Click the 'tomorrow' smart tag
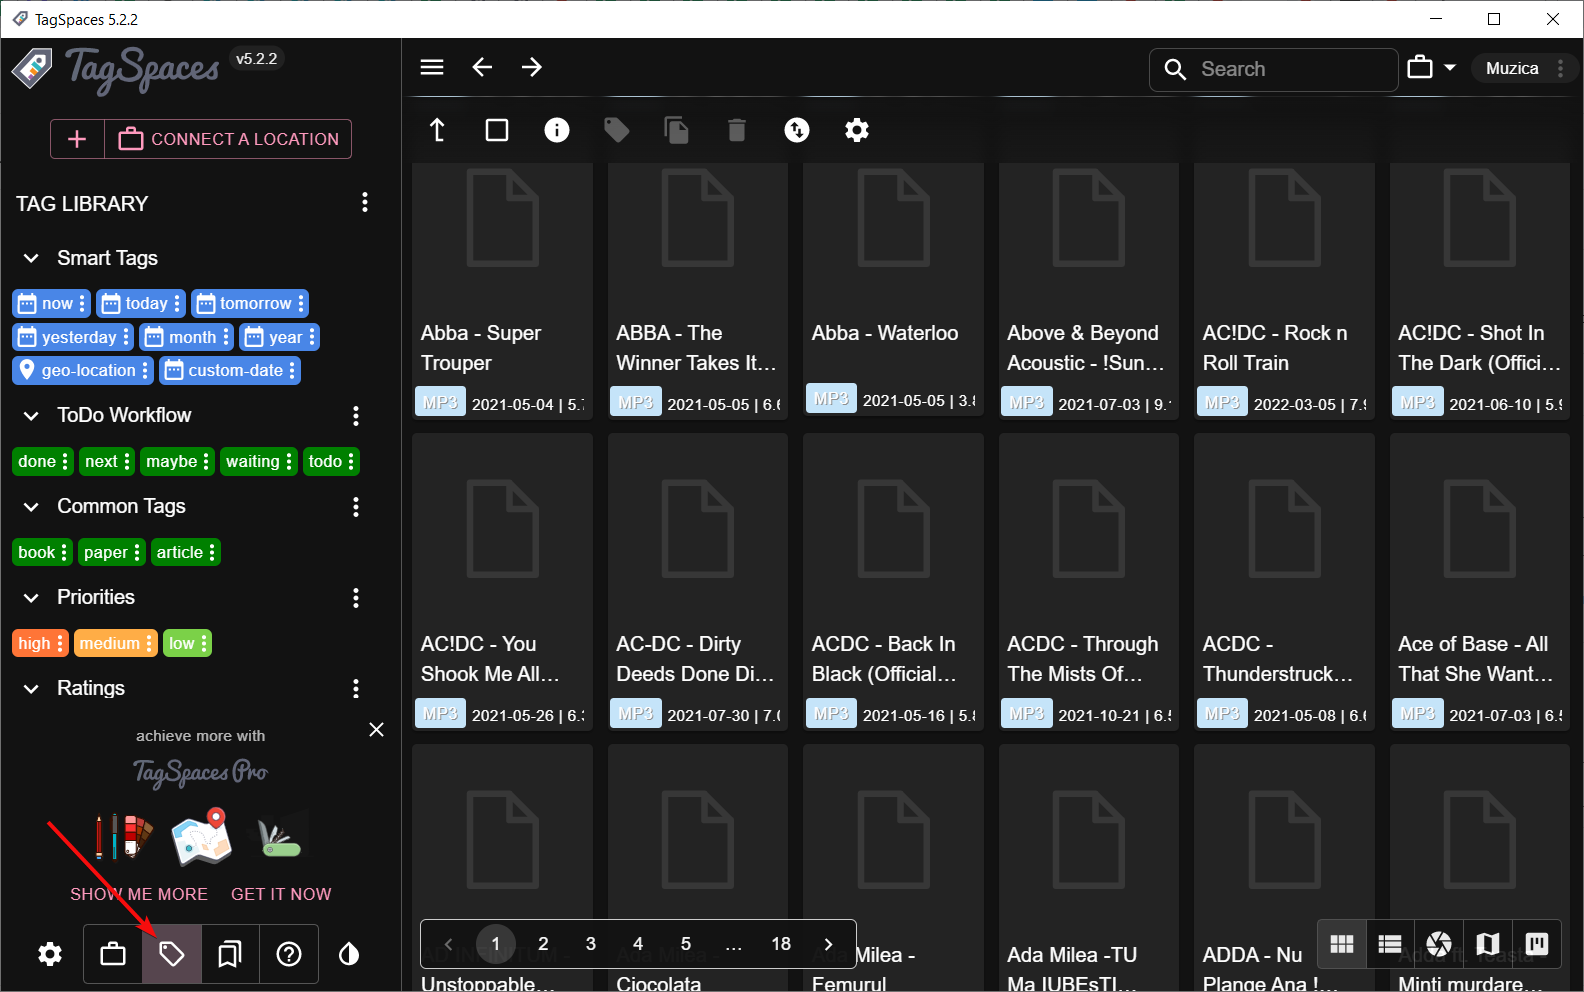The height and width of the screenshot is (992, 1584). point(250,303)
